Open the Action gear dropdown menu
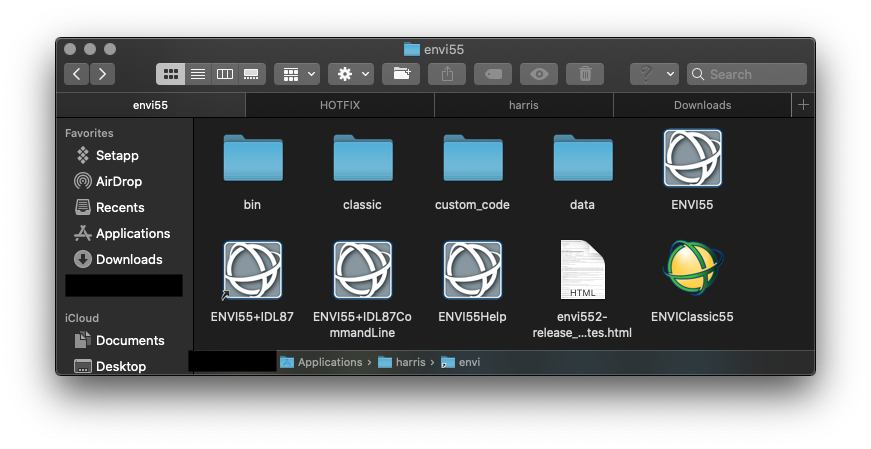 [x=351, y=74]
